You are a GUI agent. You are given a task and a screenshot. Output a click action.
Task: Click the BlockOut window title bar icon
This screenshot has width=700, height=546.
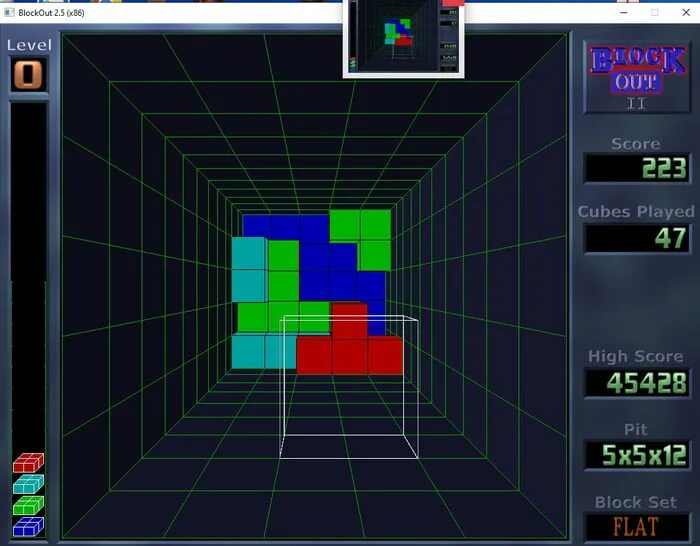click(x=9, y=13)
